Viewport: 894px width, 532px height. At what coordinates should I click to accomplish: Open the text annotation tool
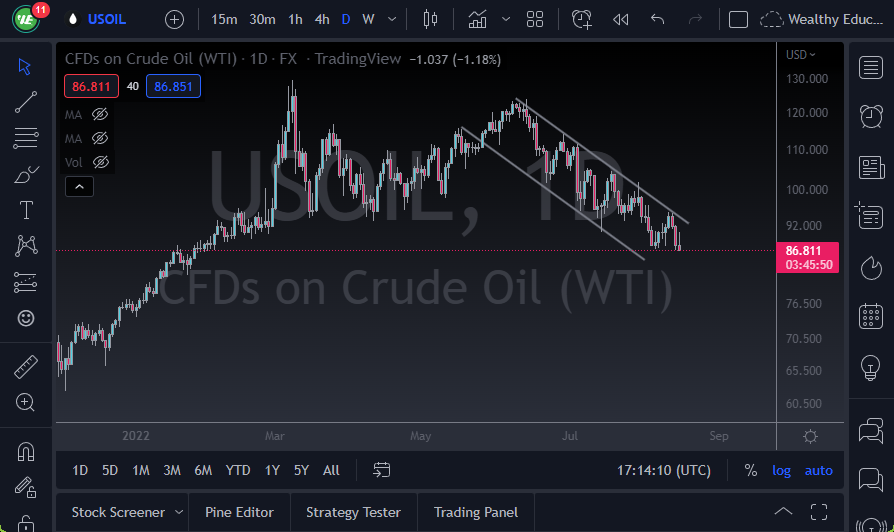click(x=26, y=210)
